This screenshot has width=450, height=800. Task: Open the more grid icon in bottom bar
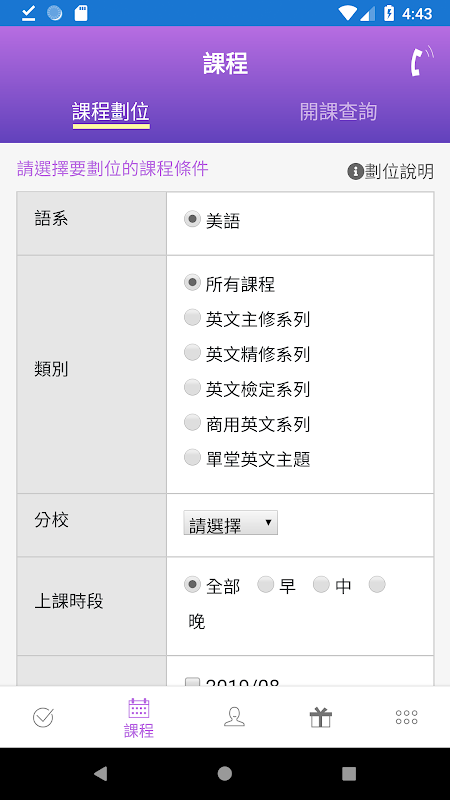click(407, 717)
